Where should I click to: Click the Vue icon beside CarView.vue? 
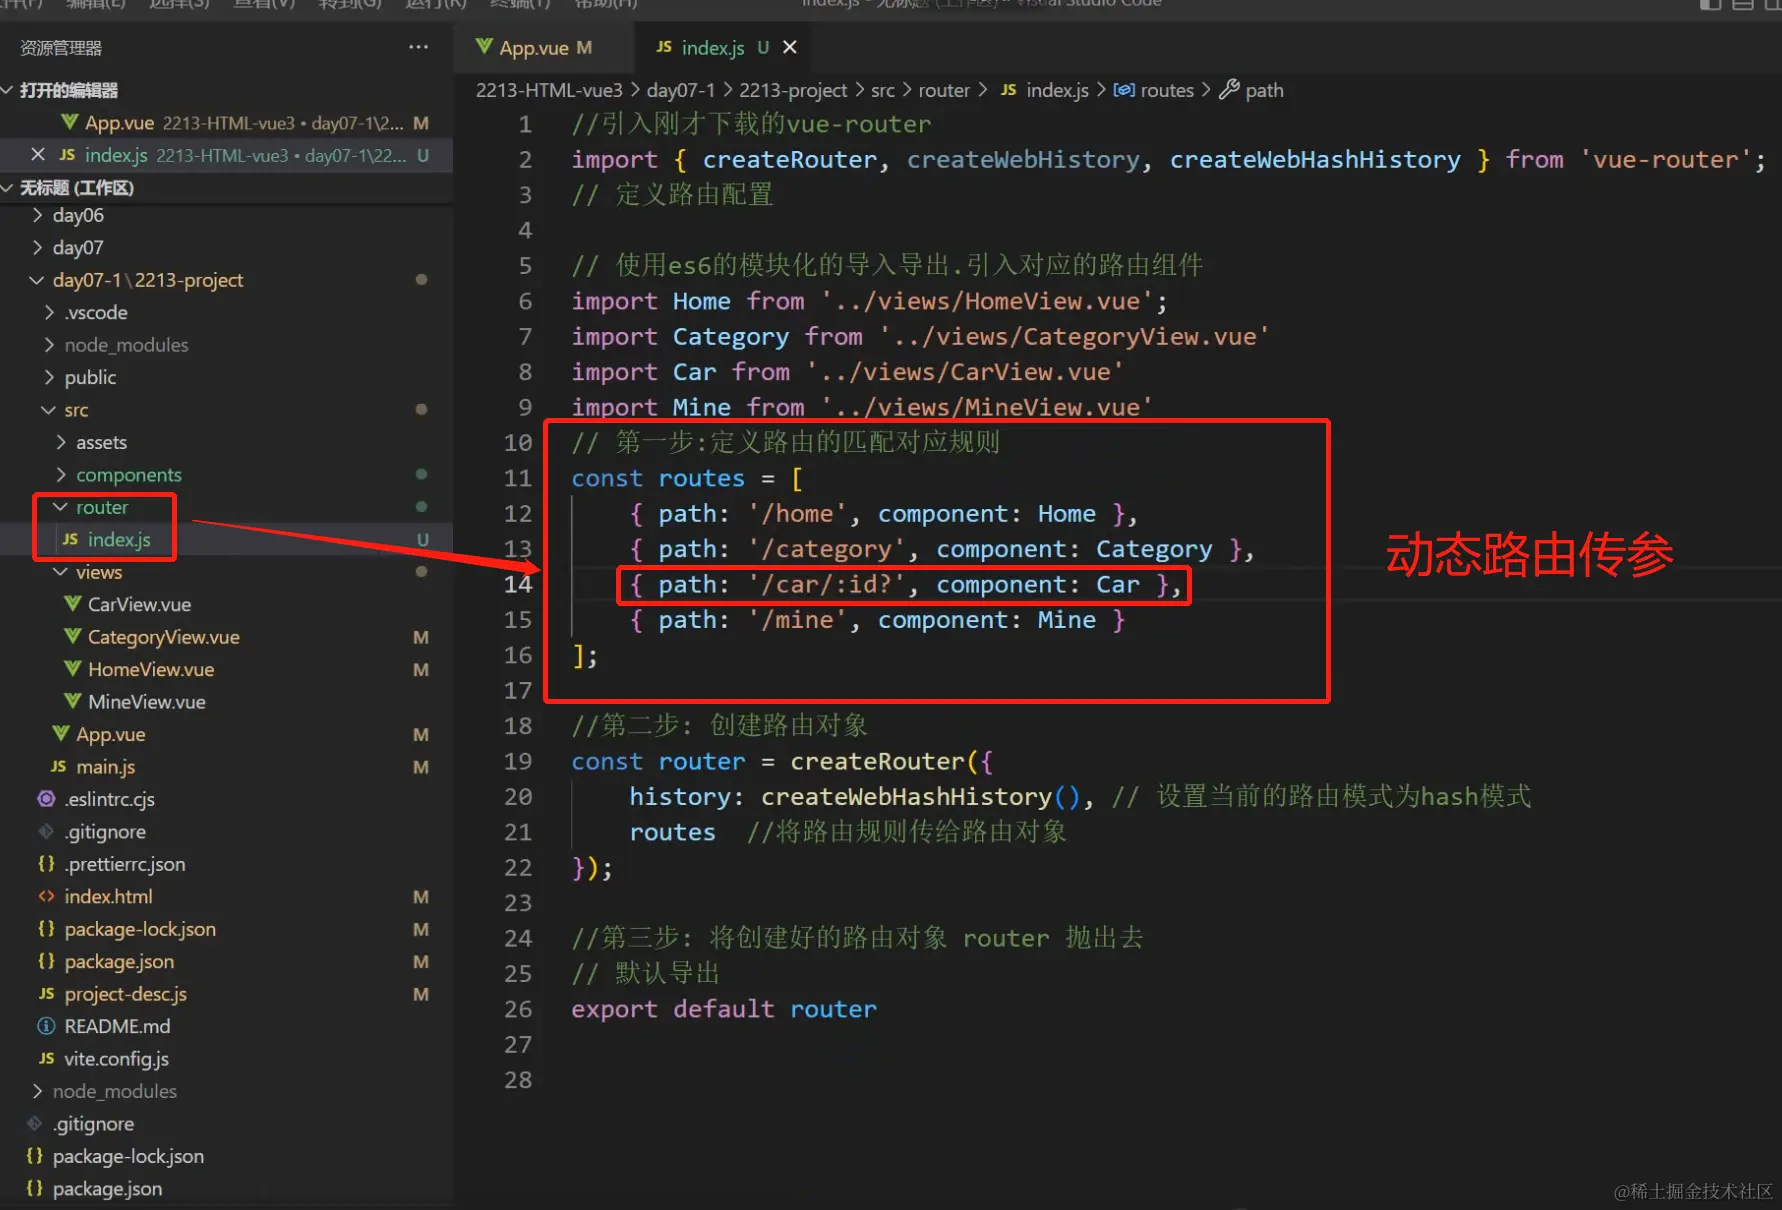pyautogui.click(x=73, y=604)
